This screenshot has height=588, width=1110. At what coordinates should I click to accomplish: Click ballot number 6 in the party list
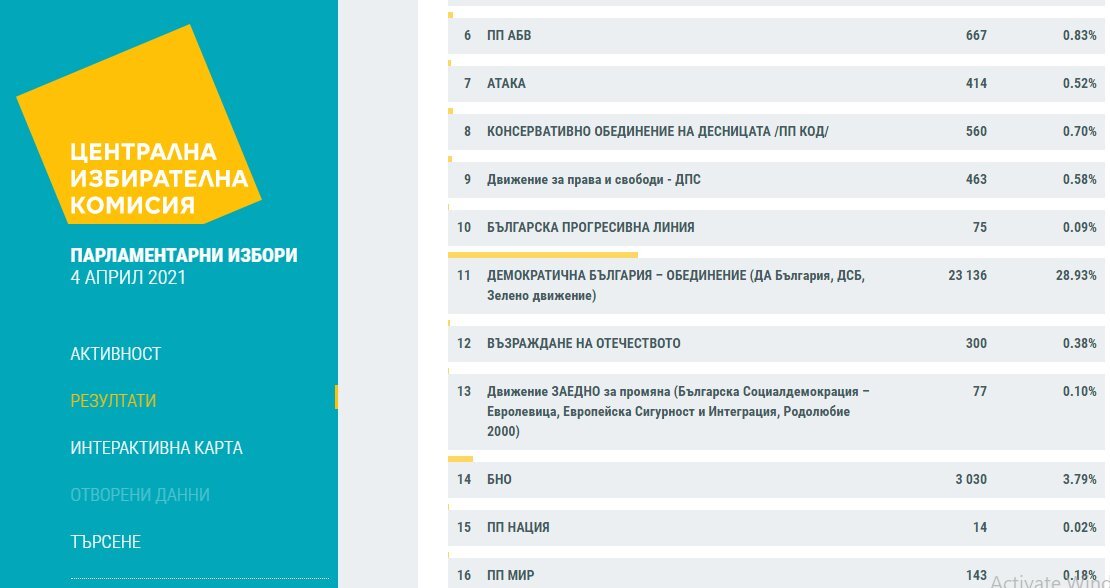click(467, 35)
